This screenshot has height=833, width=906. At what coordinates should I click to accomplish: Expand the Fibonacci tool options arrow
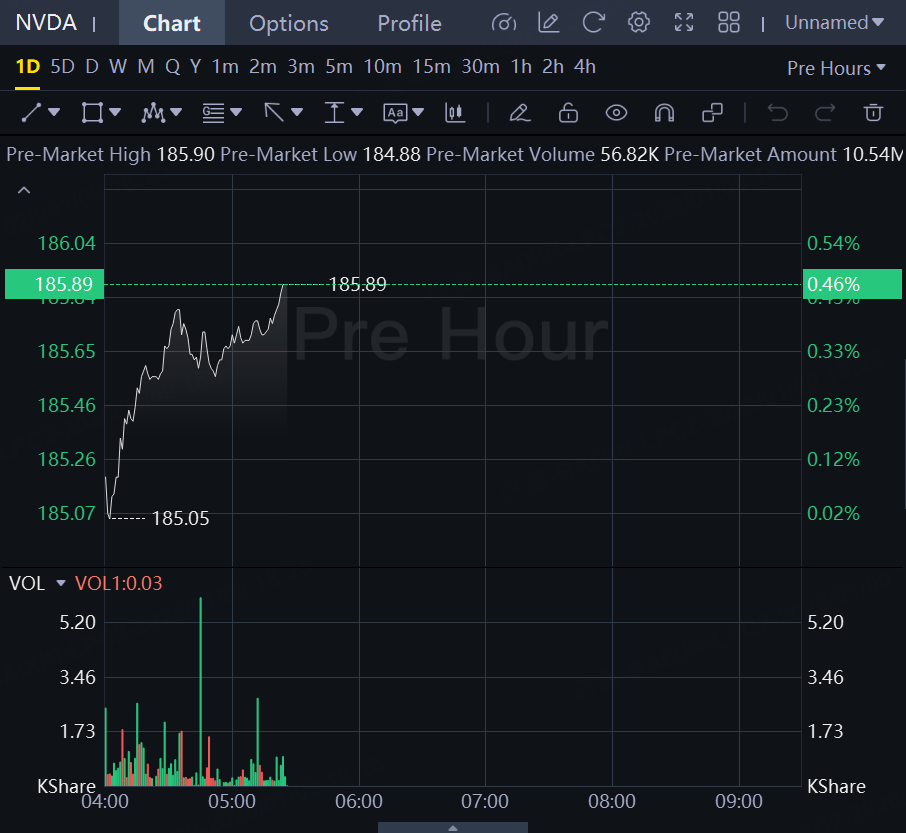[x=236, y=112]
